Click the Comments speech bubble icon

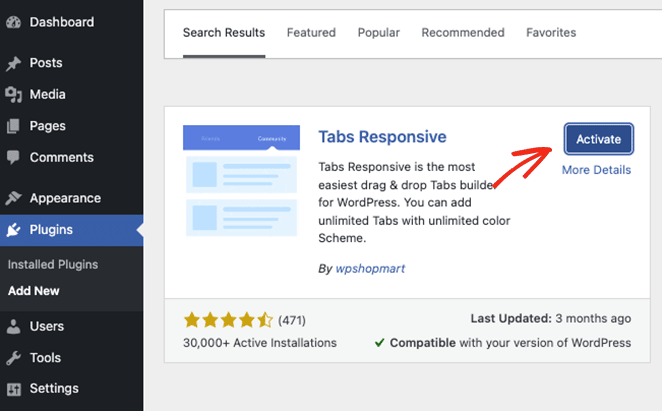13,158
